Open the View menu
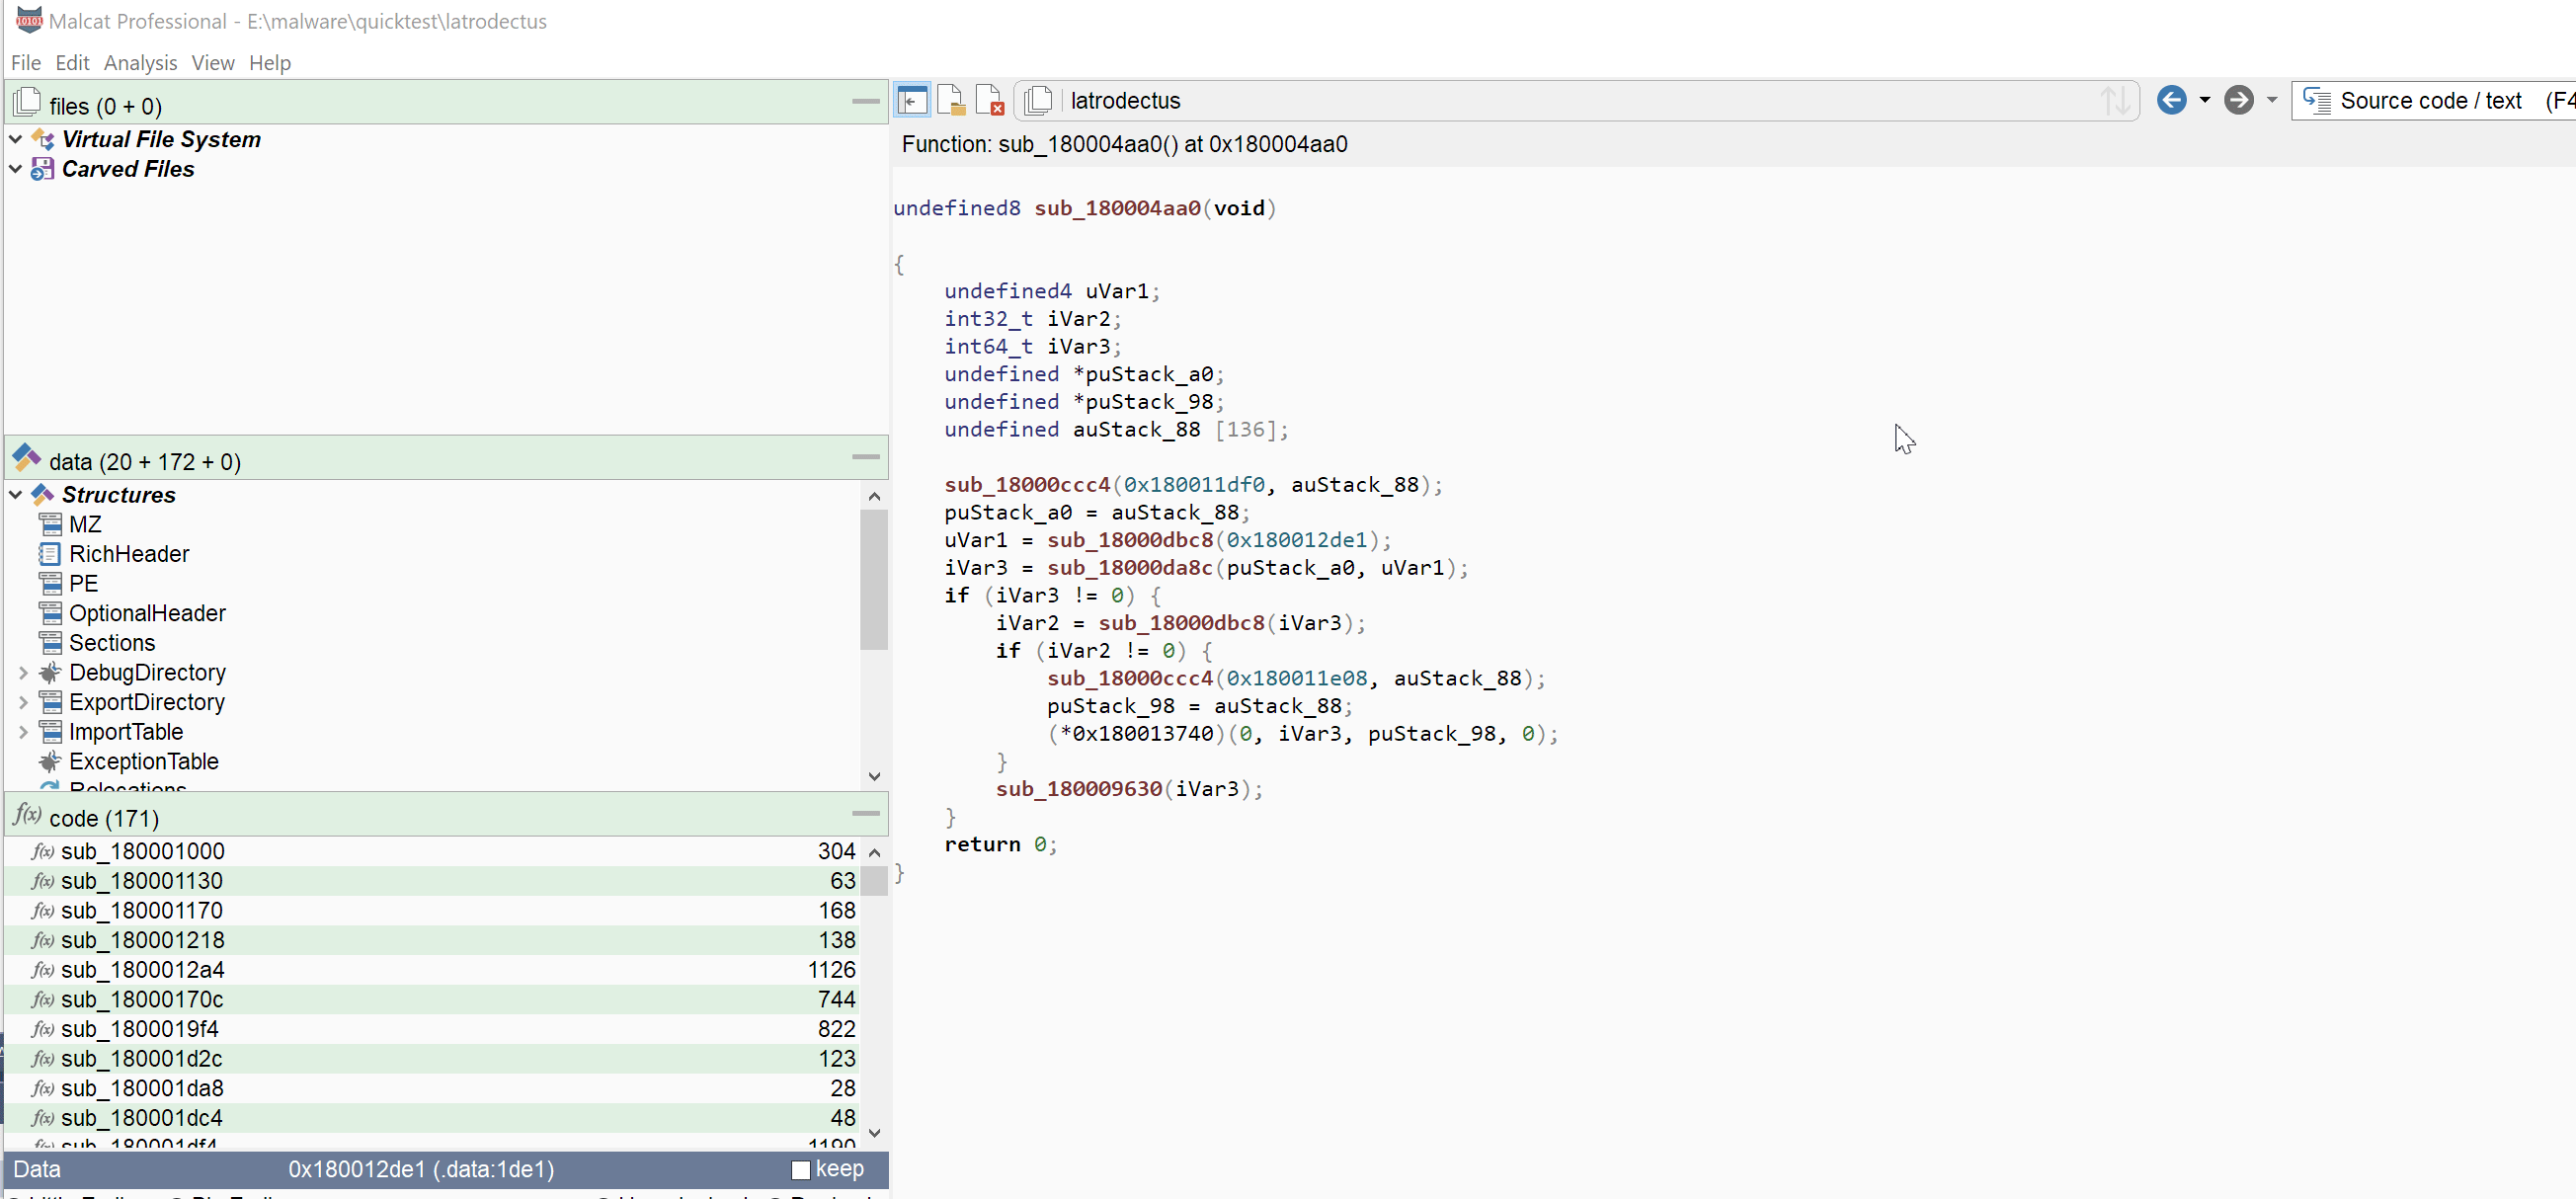 point(213,63)
